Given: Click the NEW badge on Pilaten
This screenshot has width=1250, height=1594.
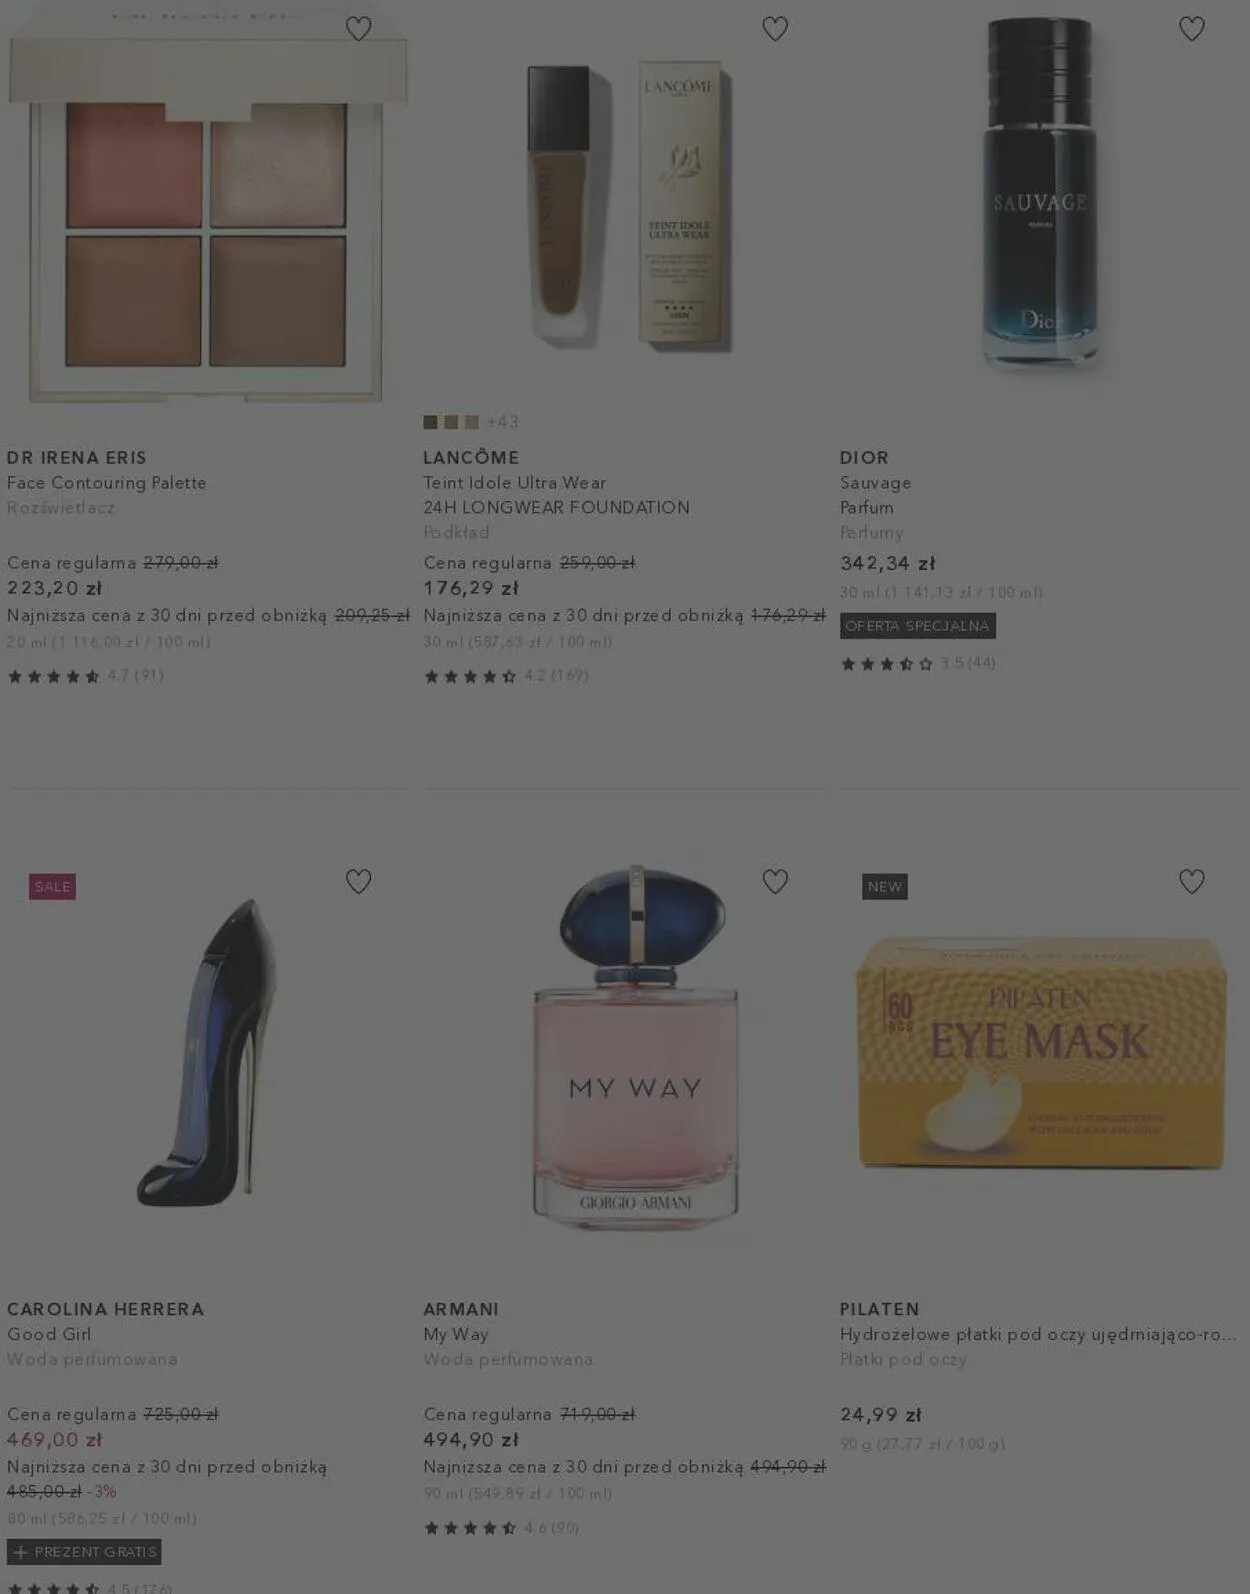Looking at the screenshot, I should point(885,886).
